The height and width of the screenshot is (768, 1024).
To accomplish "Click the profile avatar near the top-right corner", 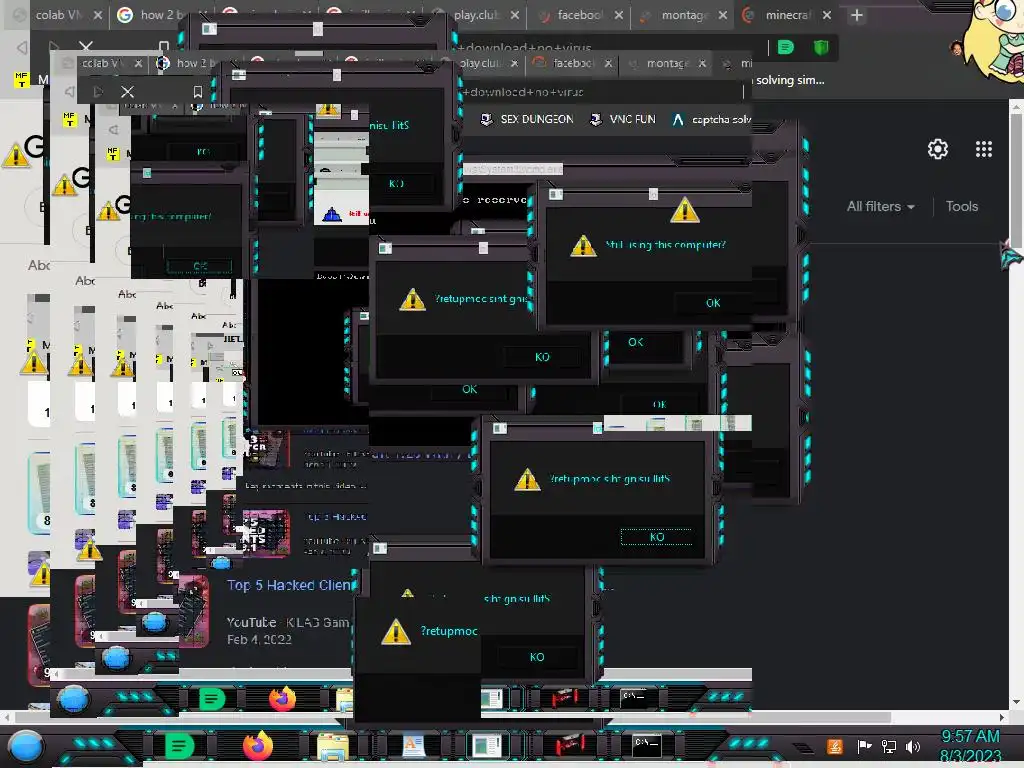I will (956, 48).
